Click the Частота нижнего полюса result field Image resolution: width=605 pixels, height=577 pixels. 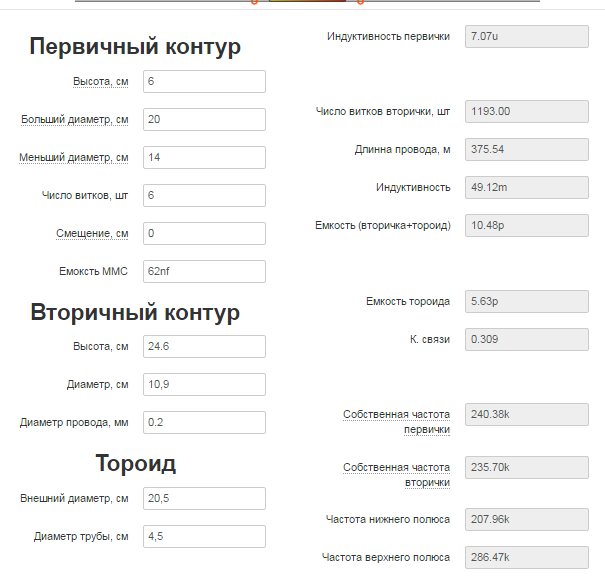click(x=526, y=519)
